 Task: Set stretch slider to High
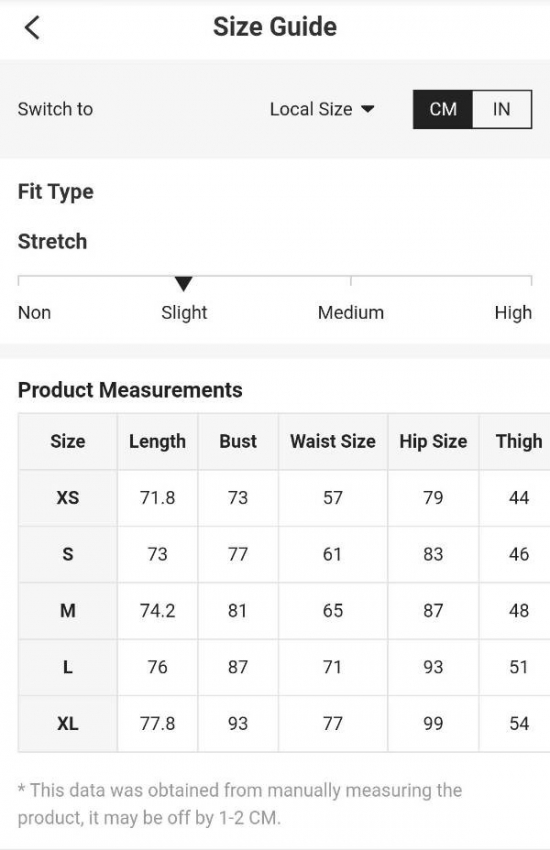coord(513,312)
